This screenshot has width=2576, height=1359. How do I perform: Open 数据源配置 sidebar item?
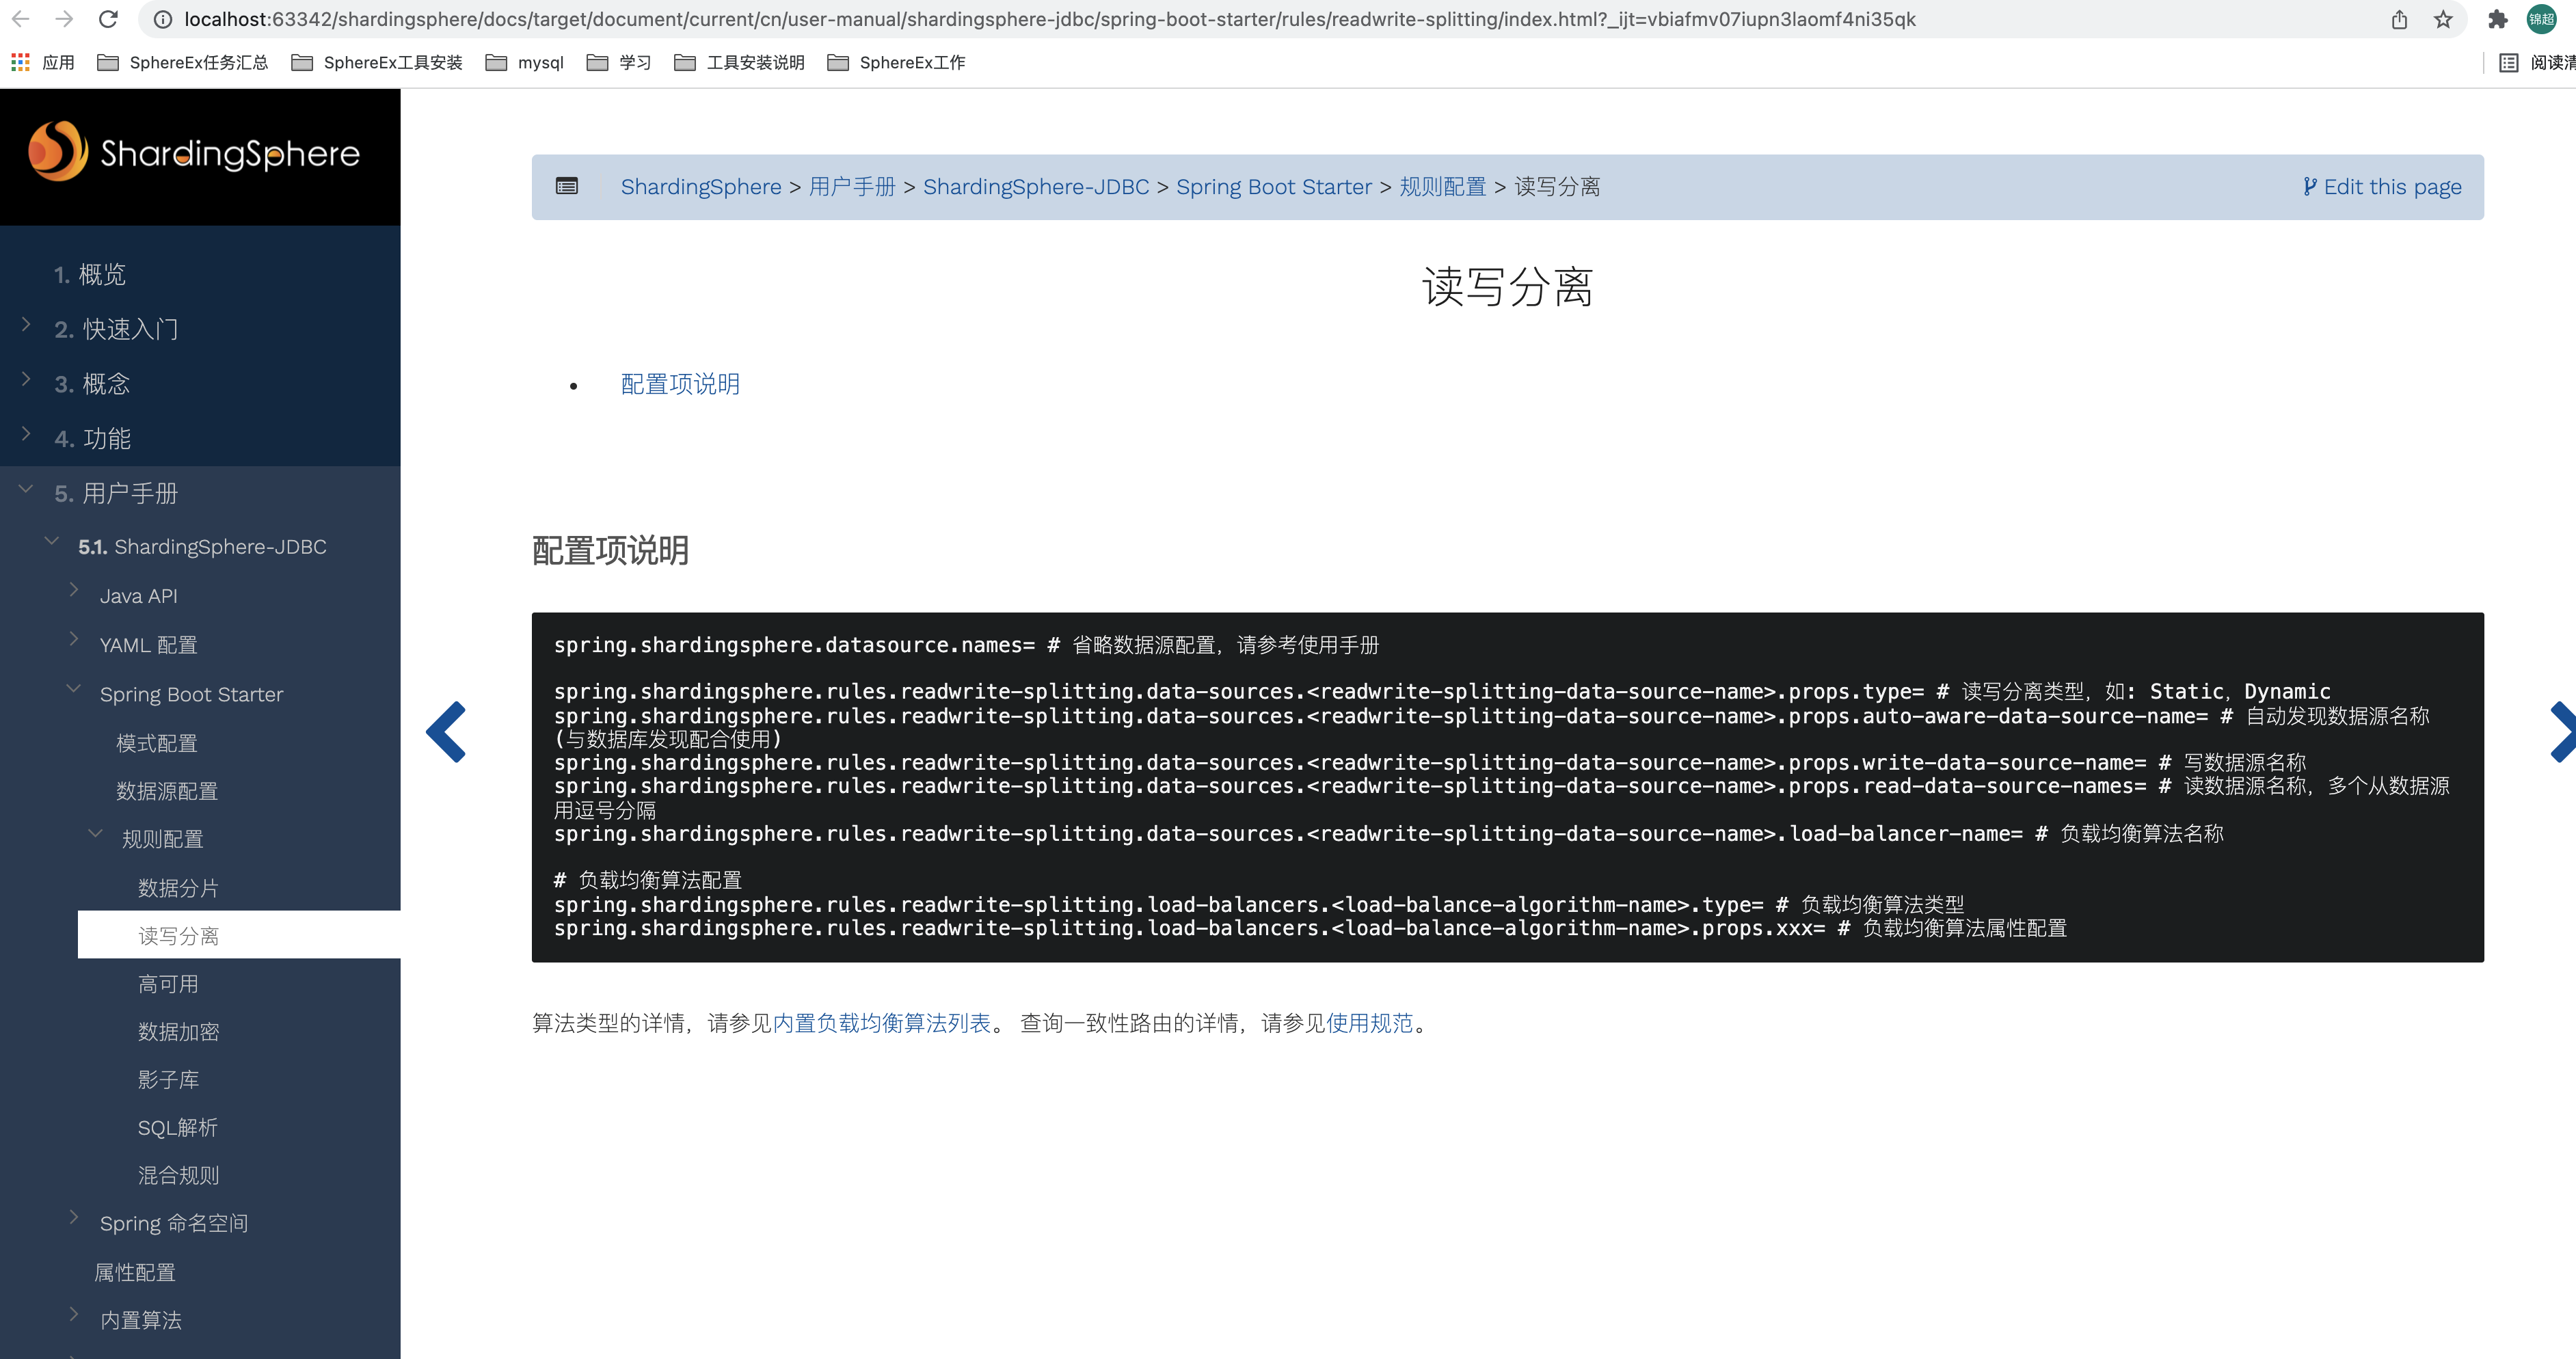pos(167,791)
